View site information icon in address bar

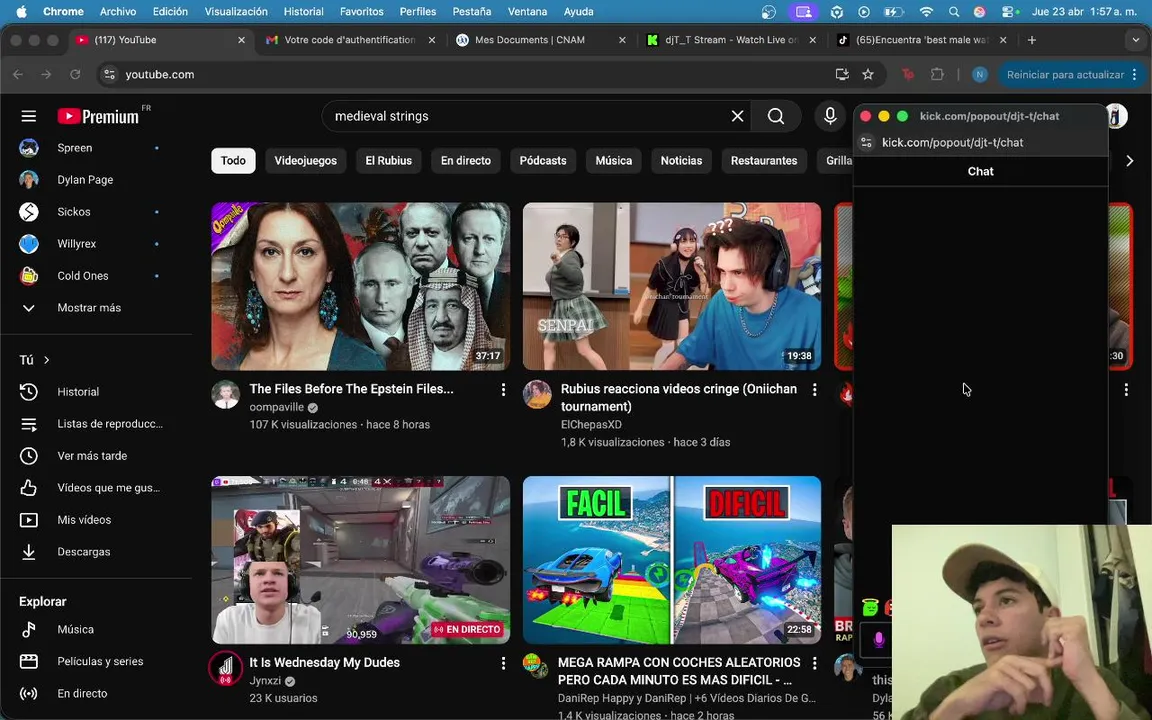[x=109, y=74]
